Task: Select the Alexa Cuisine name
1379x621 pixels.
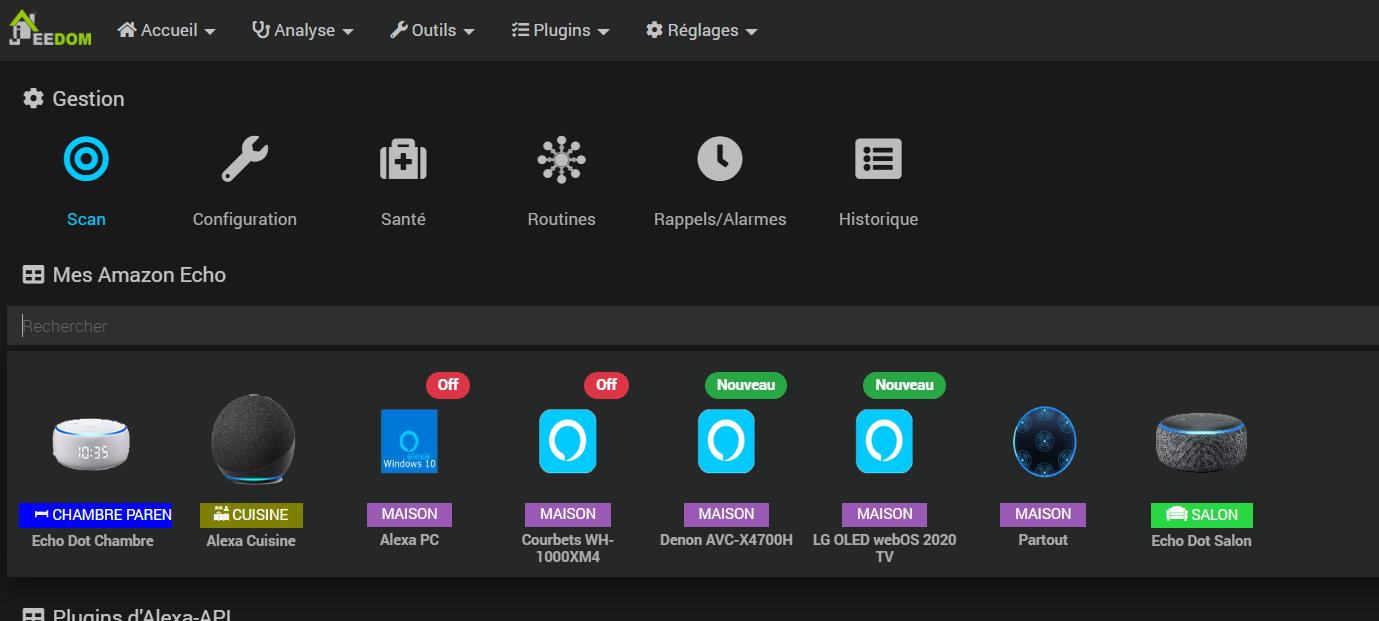Action: 251,541
